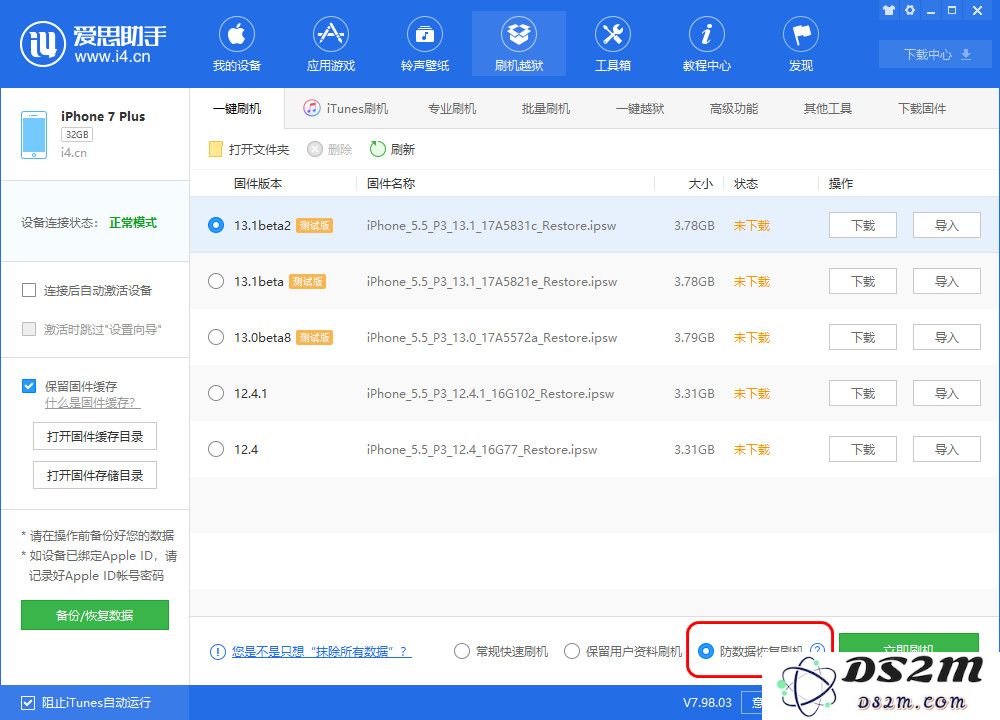Choose 防数据恢复刷机 radio option
Screen dimensions: 1000x720
pos(705,651)
